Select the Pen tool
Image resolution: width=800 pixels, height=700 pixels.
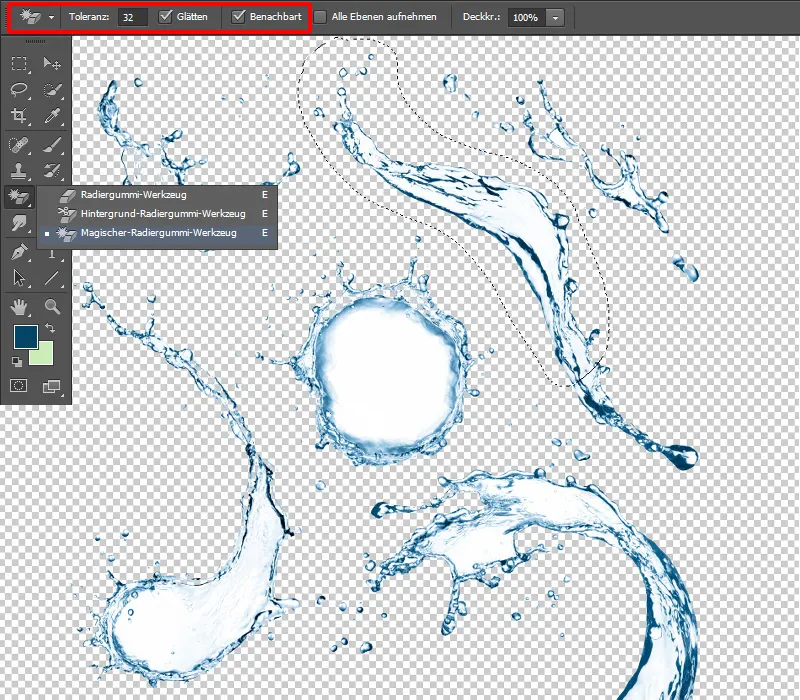pyautogui.click(x=19, y=252)
